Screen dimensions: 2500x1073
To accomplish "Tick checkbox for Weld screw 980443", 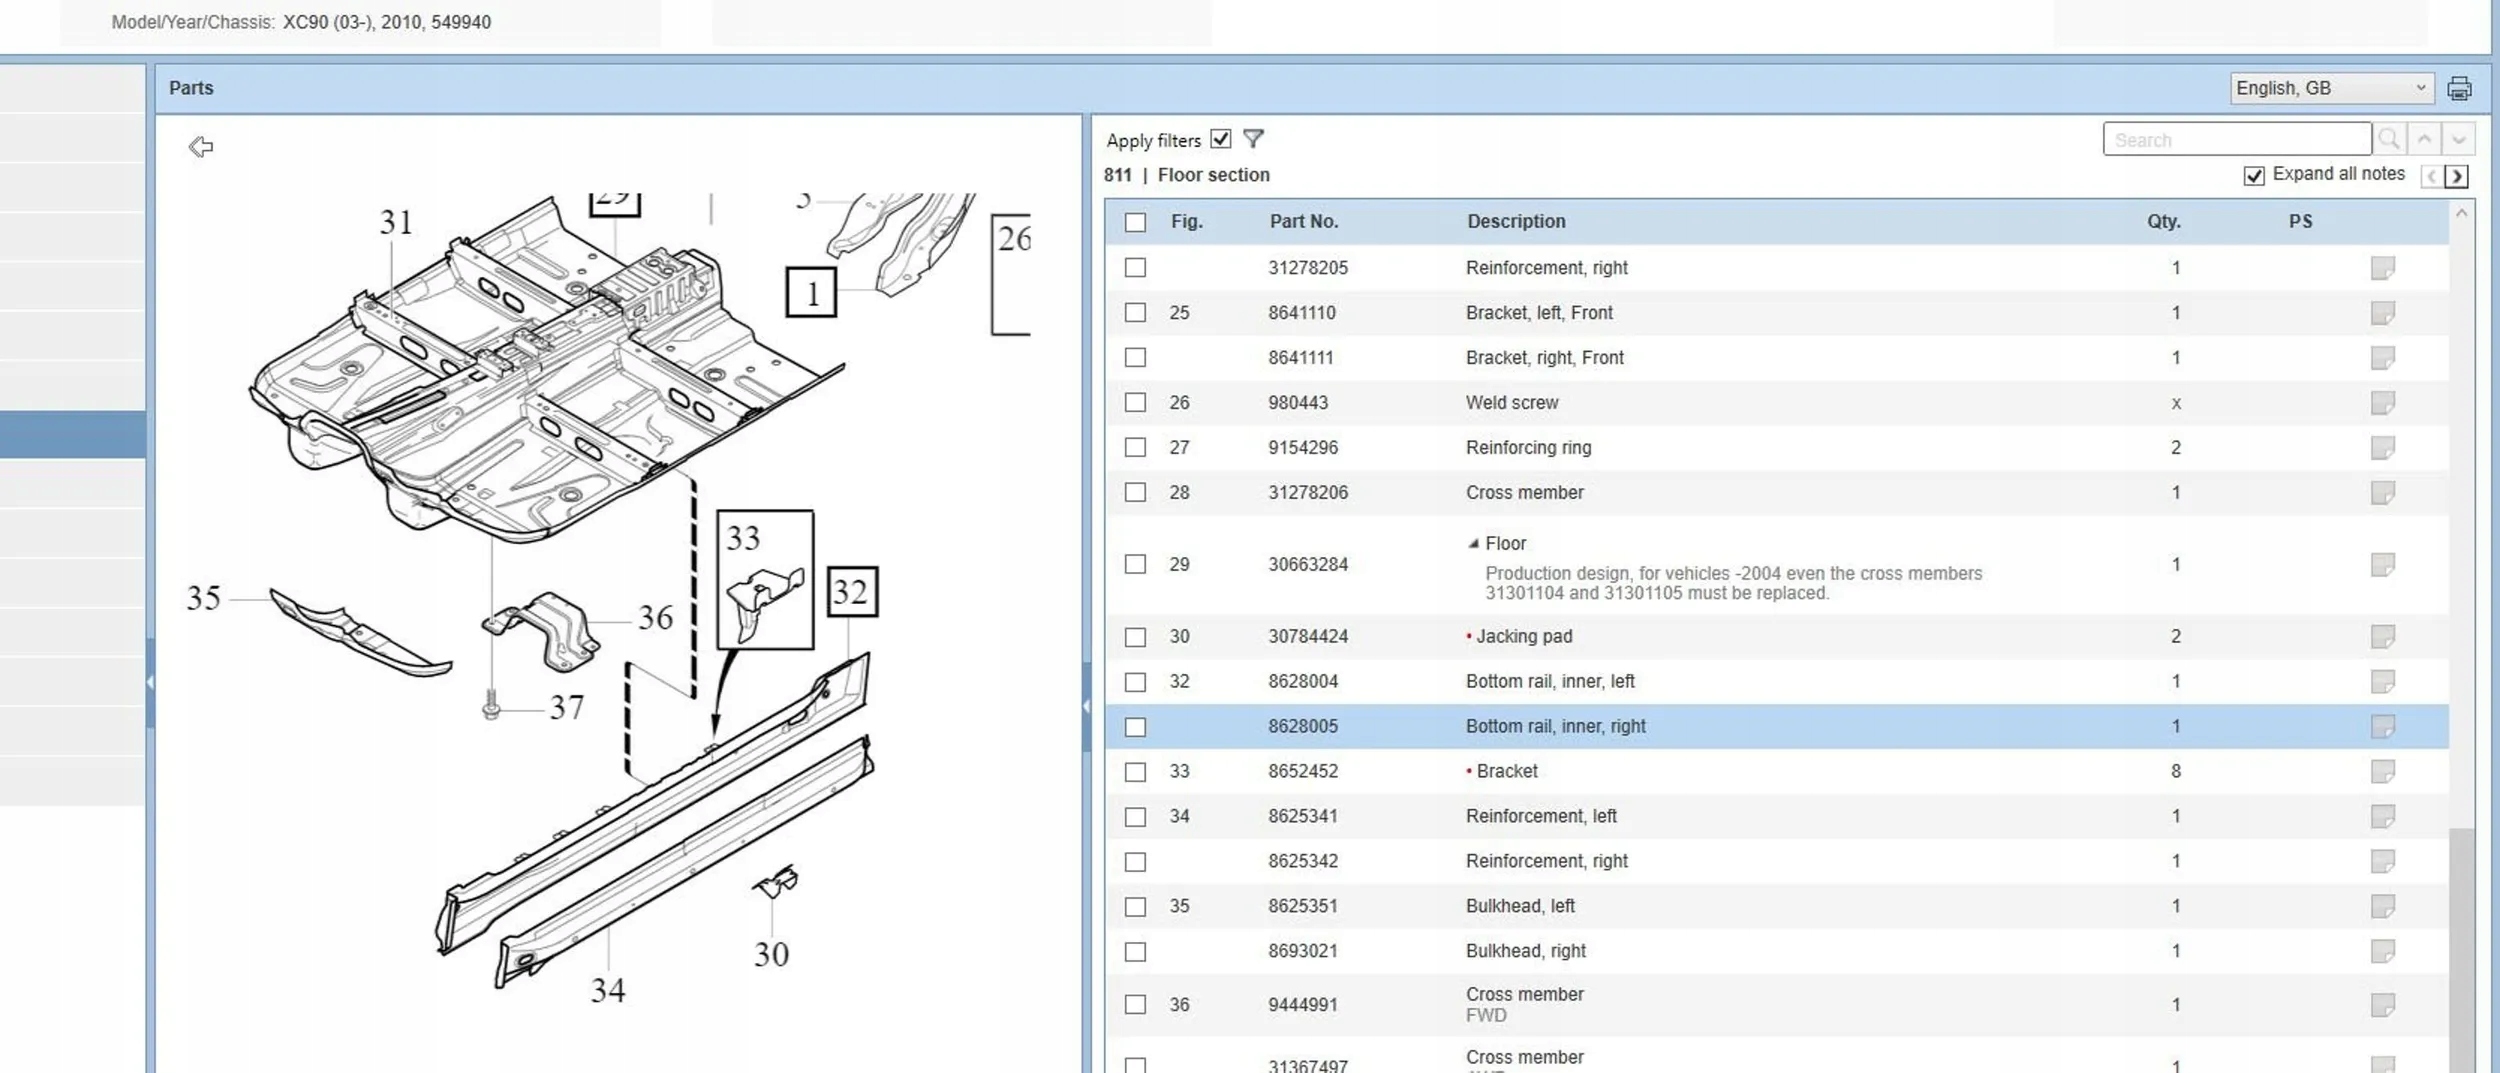I will [1135, 403].
